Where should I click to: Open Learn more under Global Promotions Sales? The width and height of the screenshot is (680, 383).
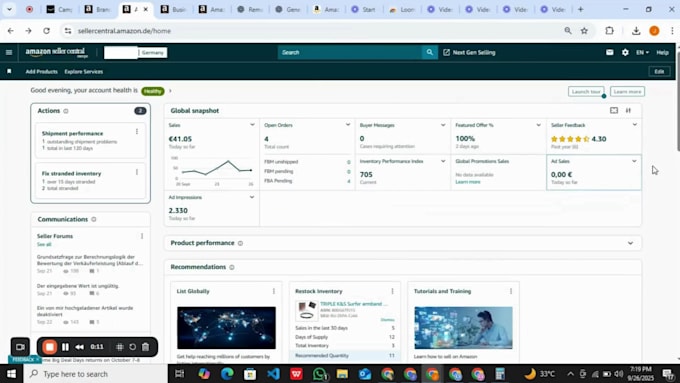point(468,182)
